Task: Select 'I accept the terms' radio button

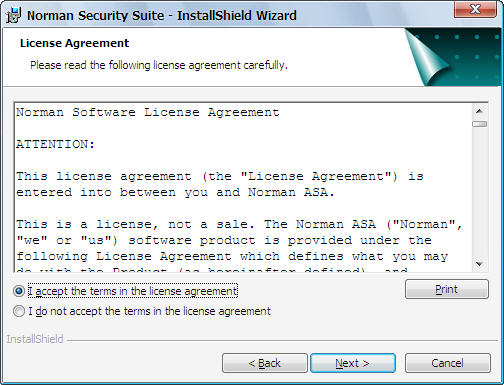Action: click(x=19, y=291)
